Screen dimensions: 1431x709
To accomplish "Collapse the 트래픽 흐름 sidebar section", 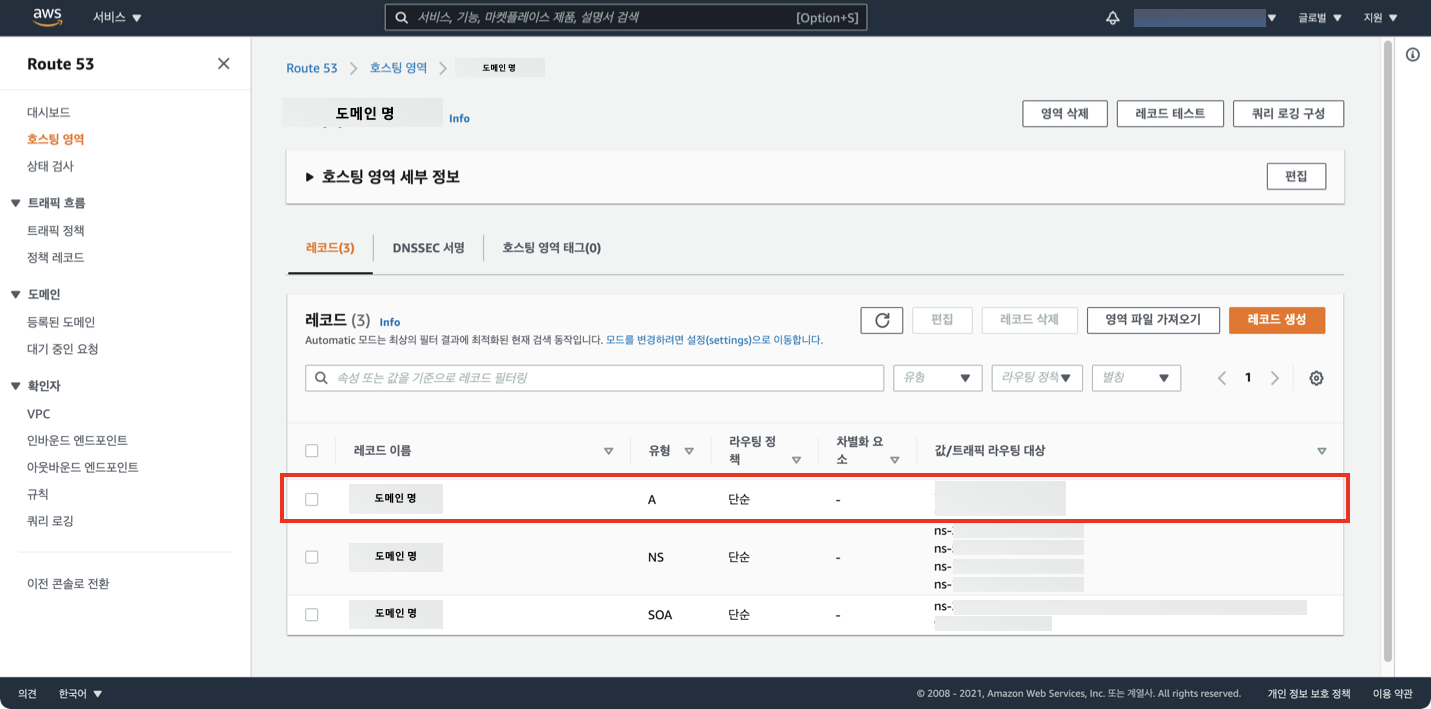I will [15, 203].
